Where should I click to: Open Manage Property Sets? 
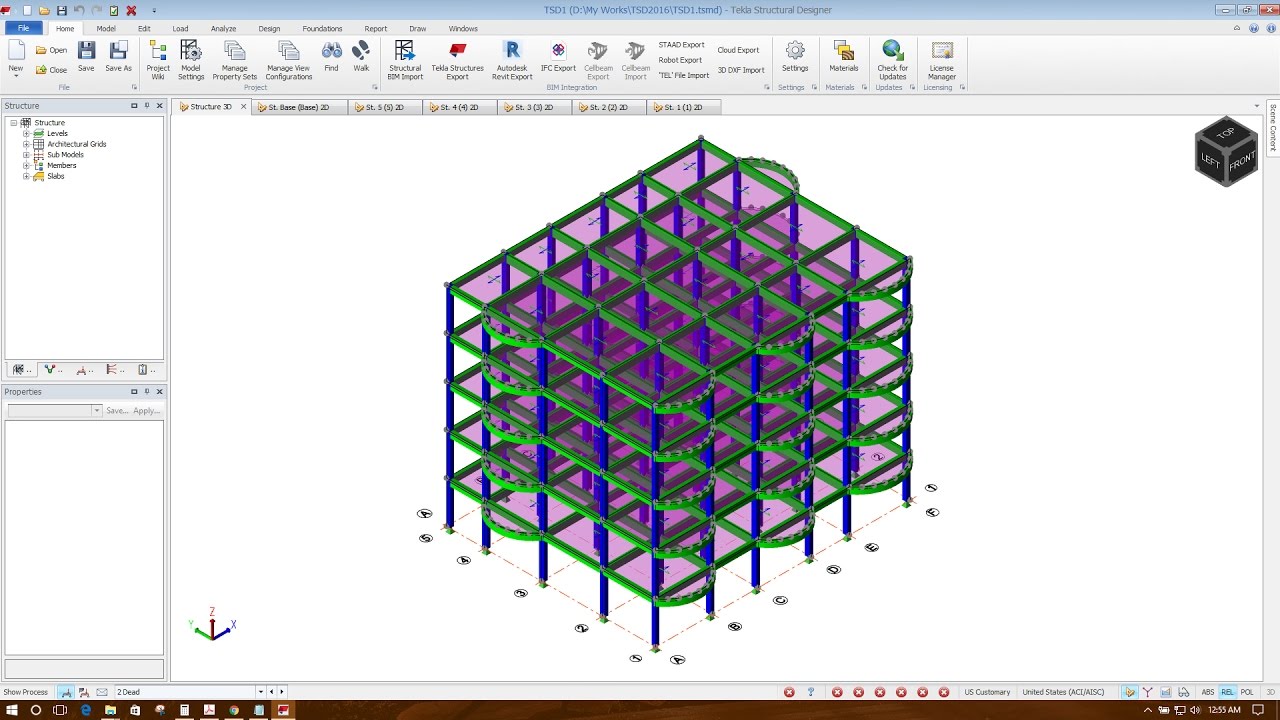coord(234,58)
